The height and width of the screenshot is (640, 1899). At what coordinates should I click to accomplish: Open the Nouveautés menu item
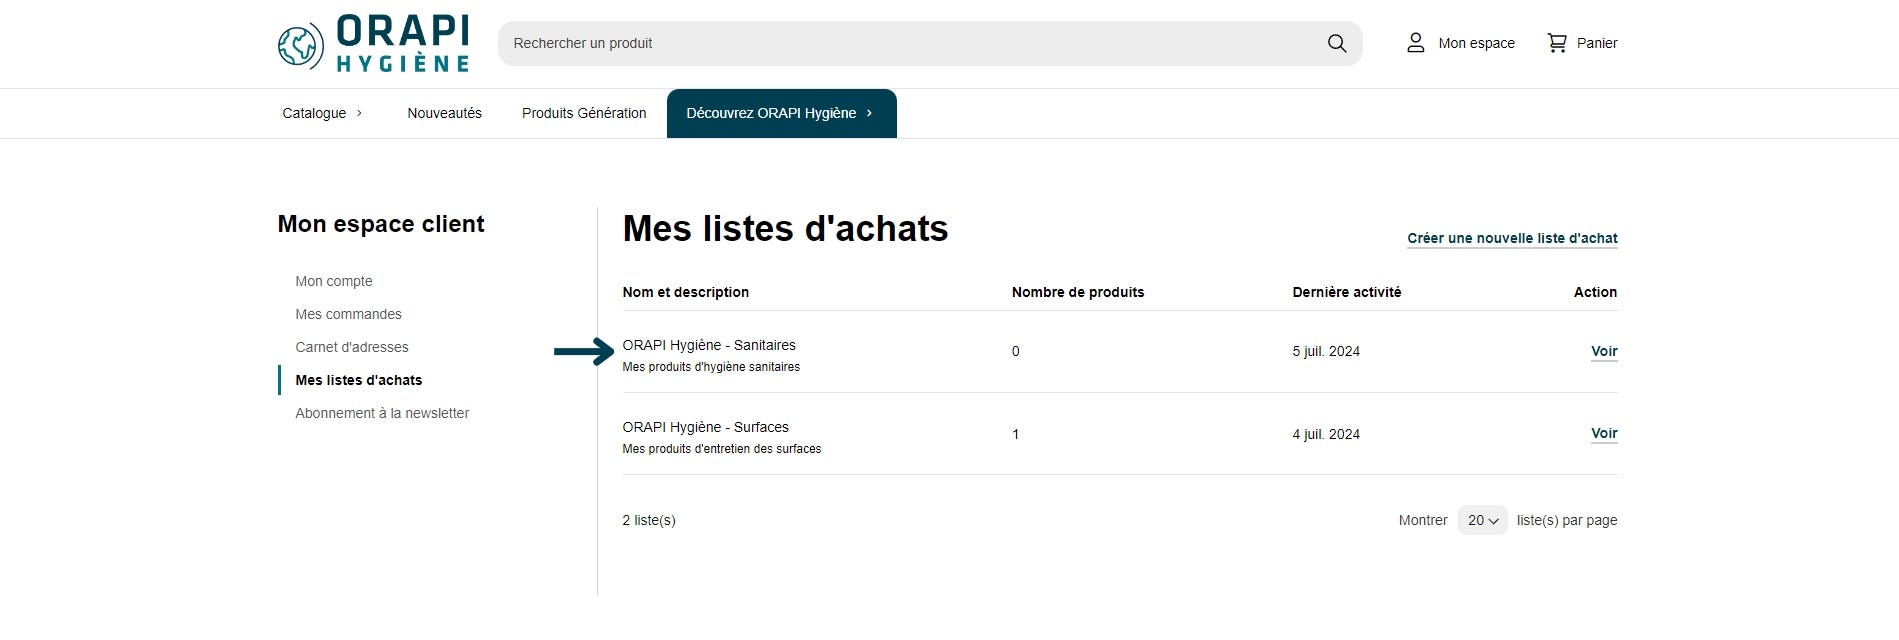(x=444, y=113)
